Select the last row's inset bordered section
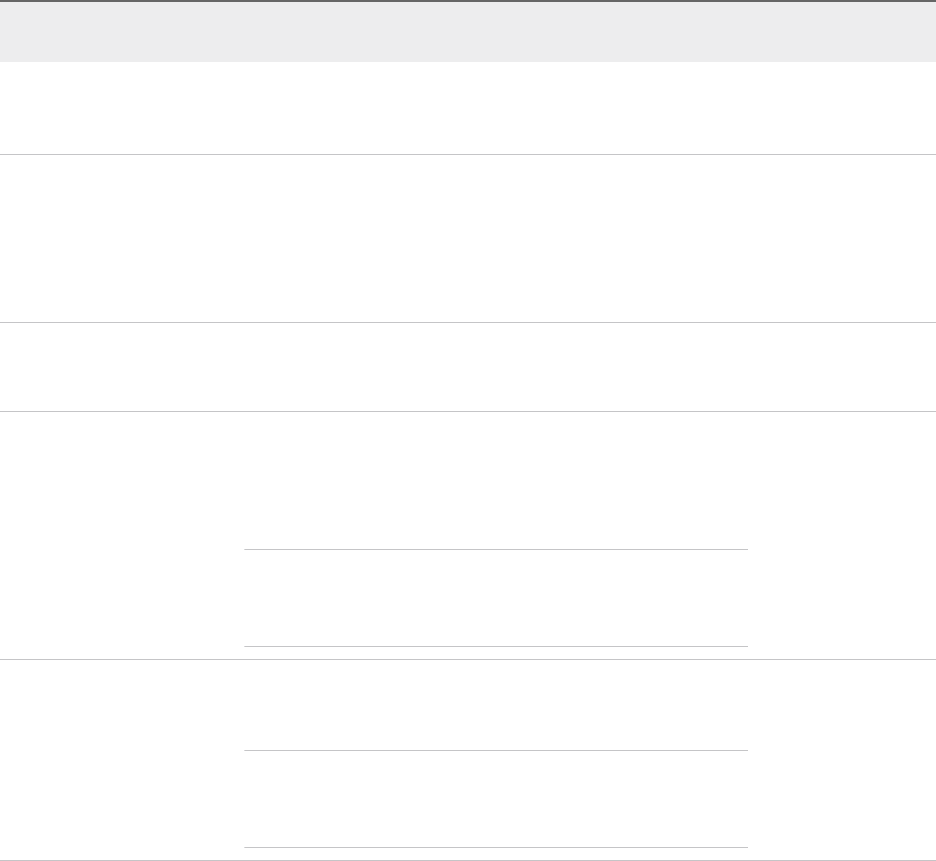The image size is (936, 861). pos(495,799)
